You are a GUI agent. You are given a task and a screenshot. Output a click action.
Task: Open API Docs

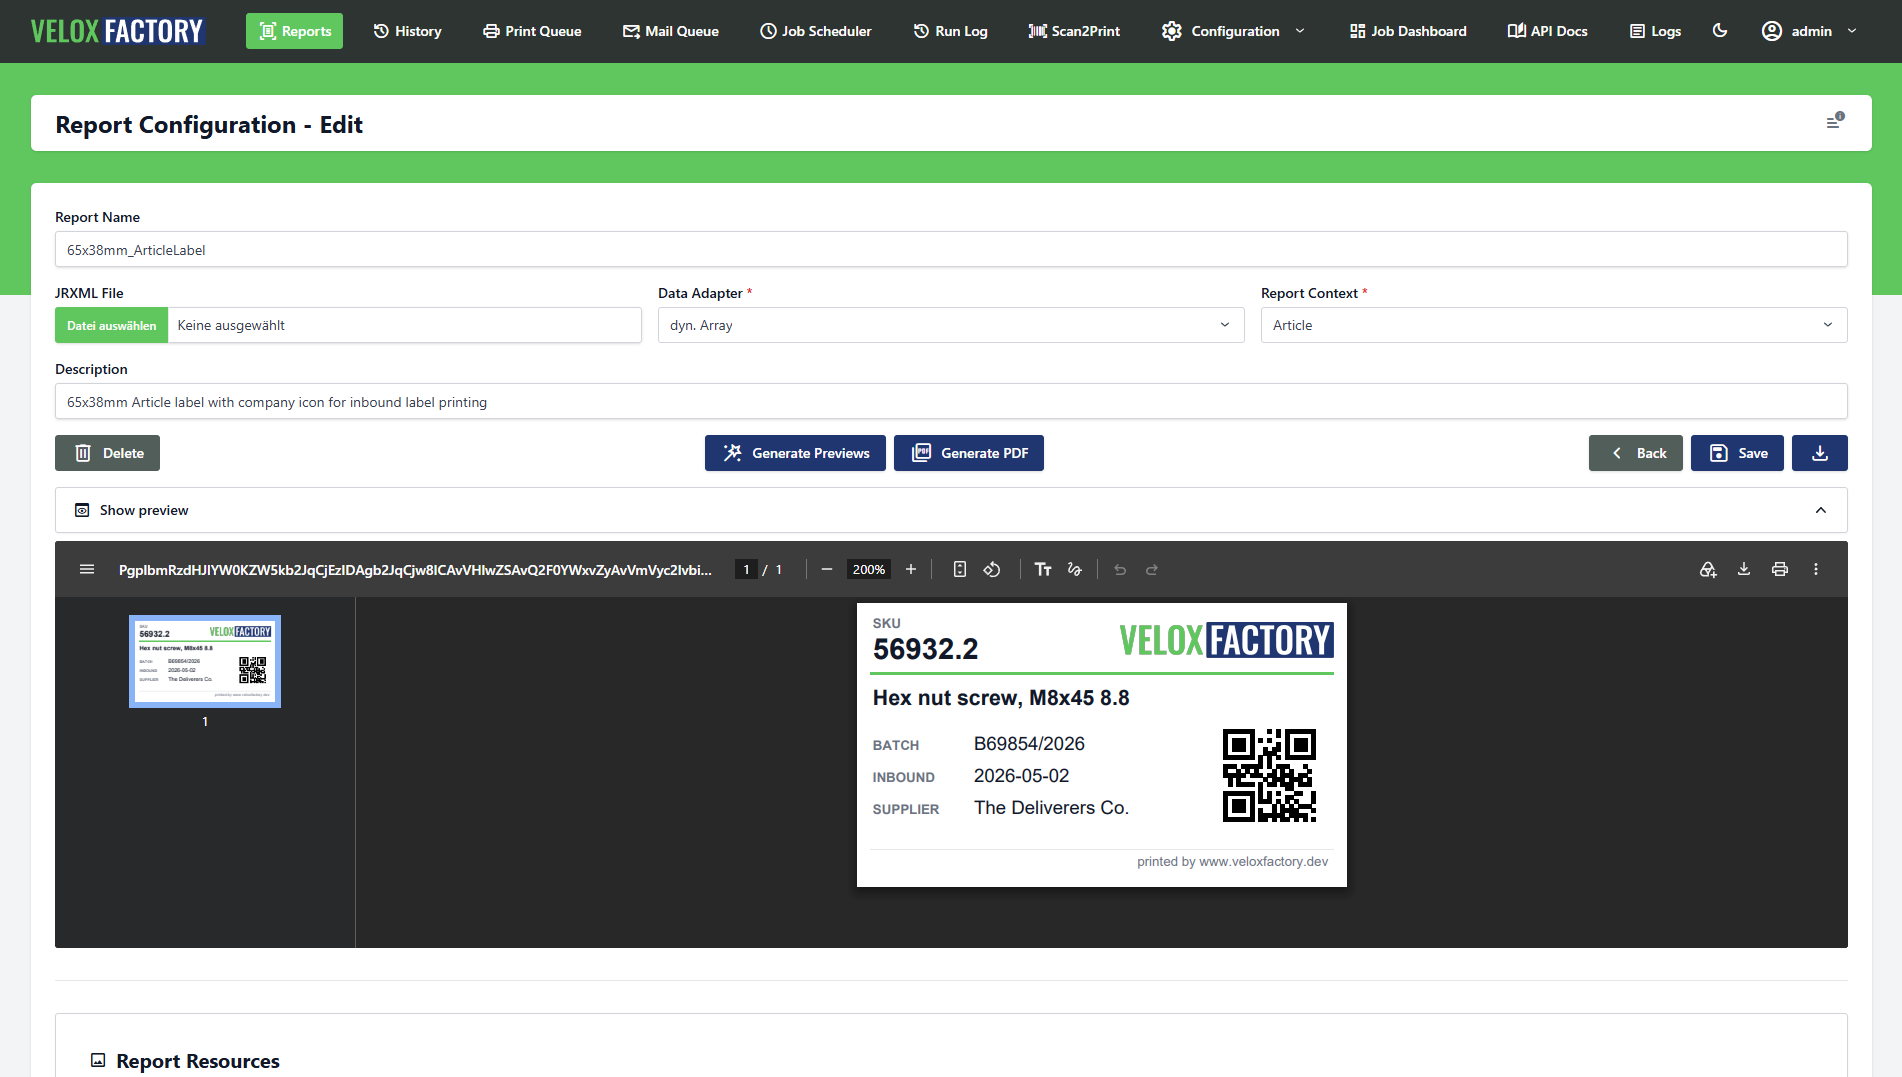tap(1547, 31)
